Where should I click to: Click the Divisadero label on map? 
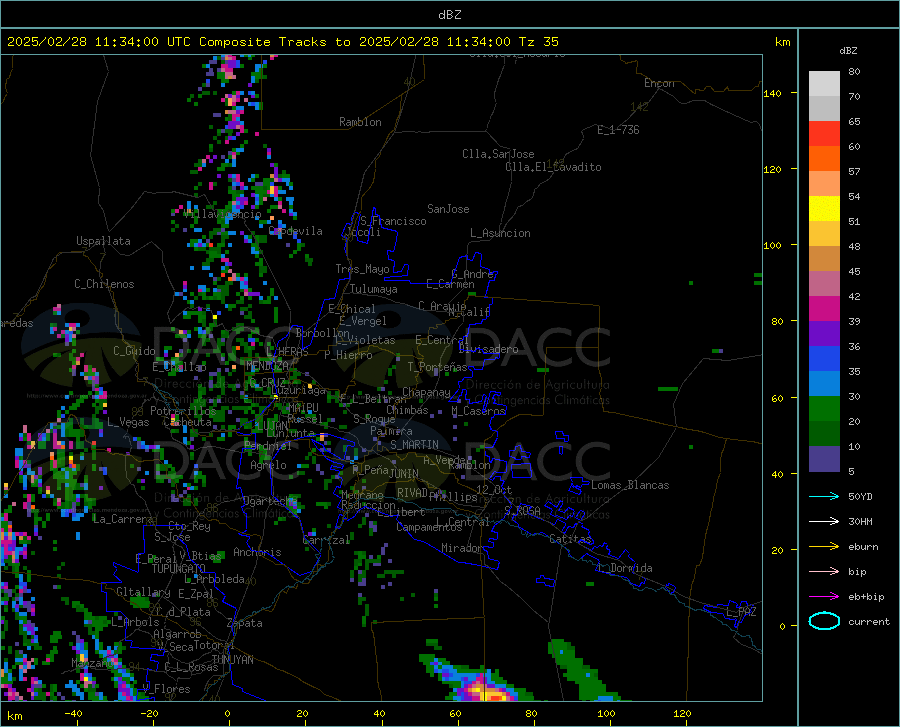488,349
